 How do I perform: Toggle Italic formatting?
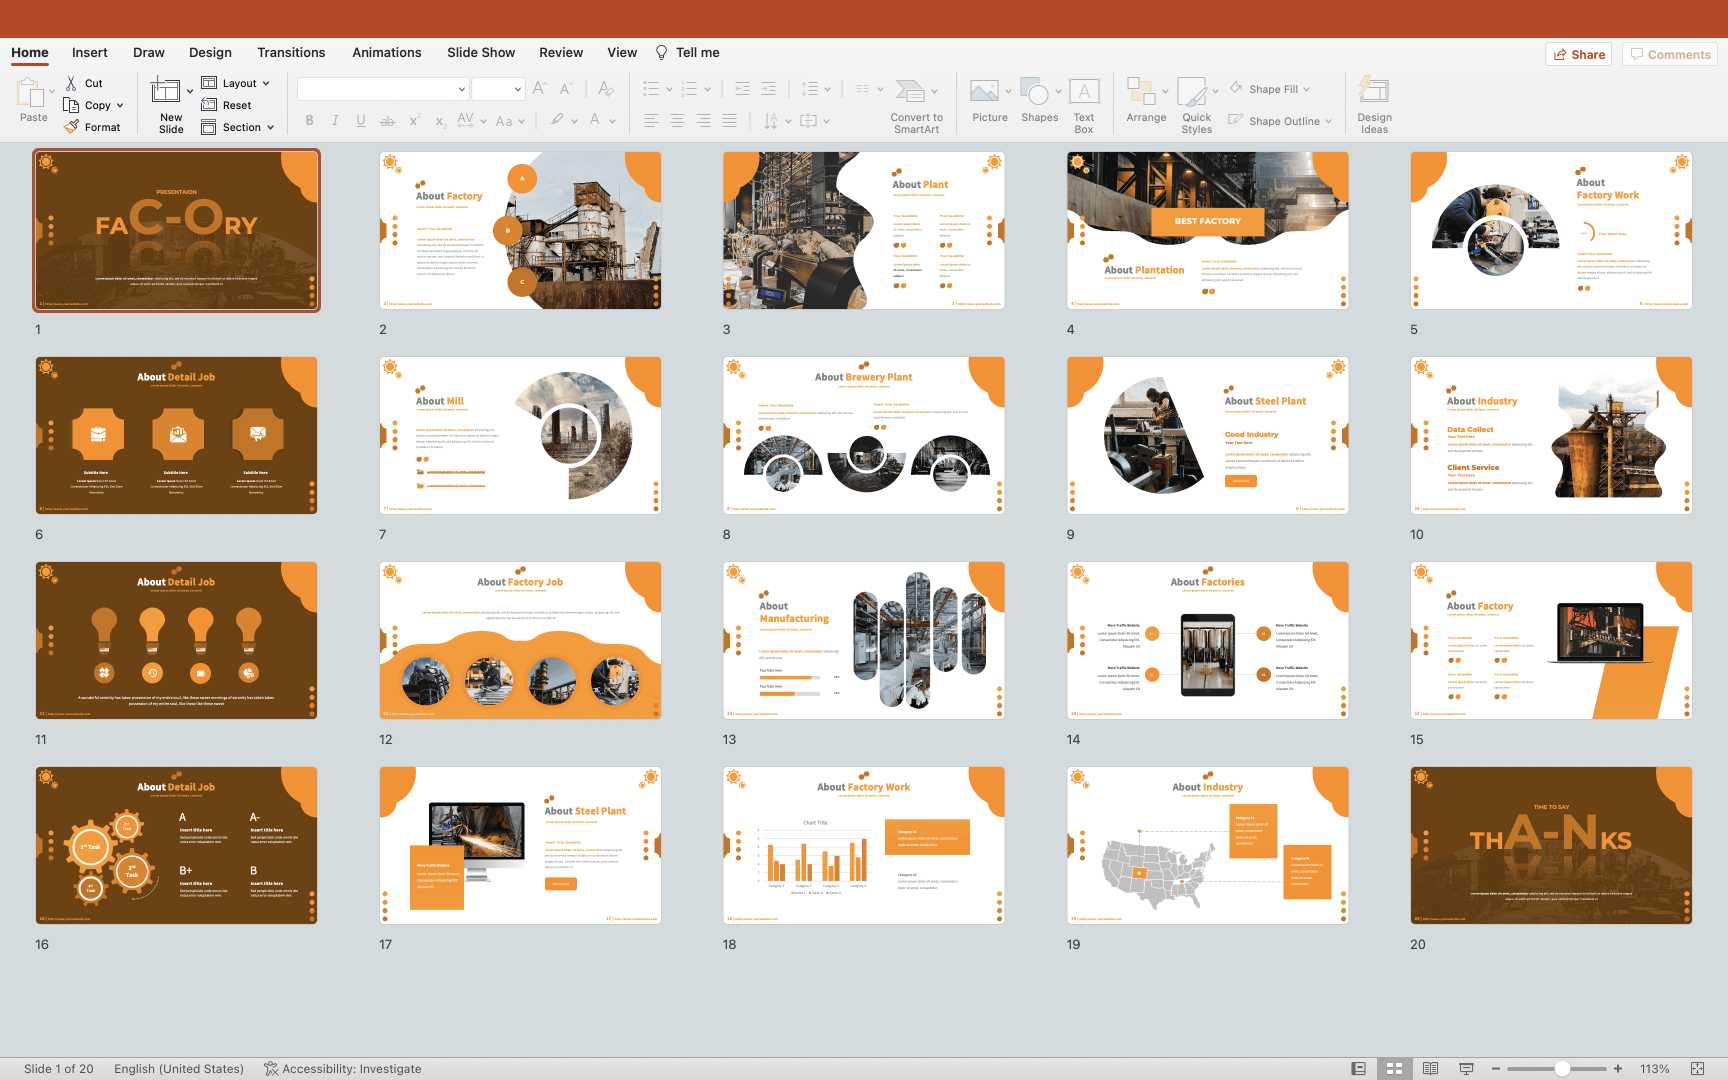pyautogui.click(x=335, y=121)
